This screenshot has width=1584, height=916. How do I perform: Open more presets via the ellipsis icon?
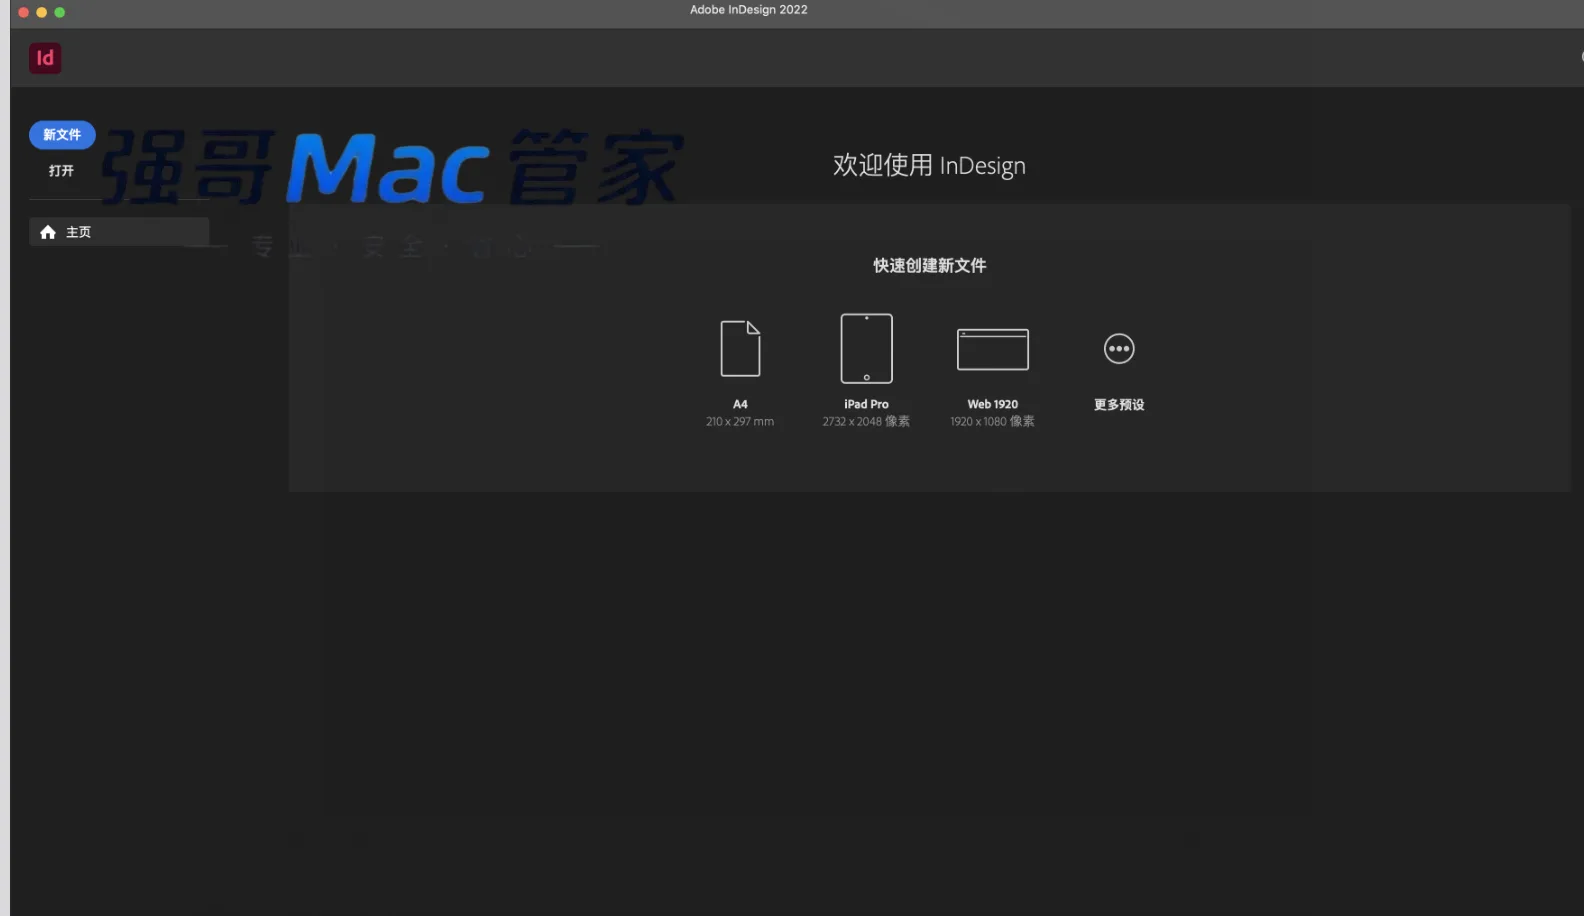click(1119, 349)
